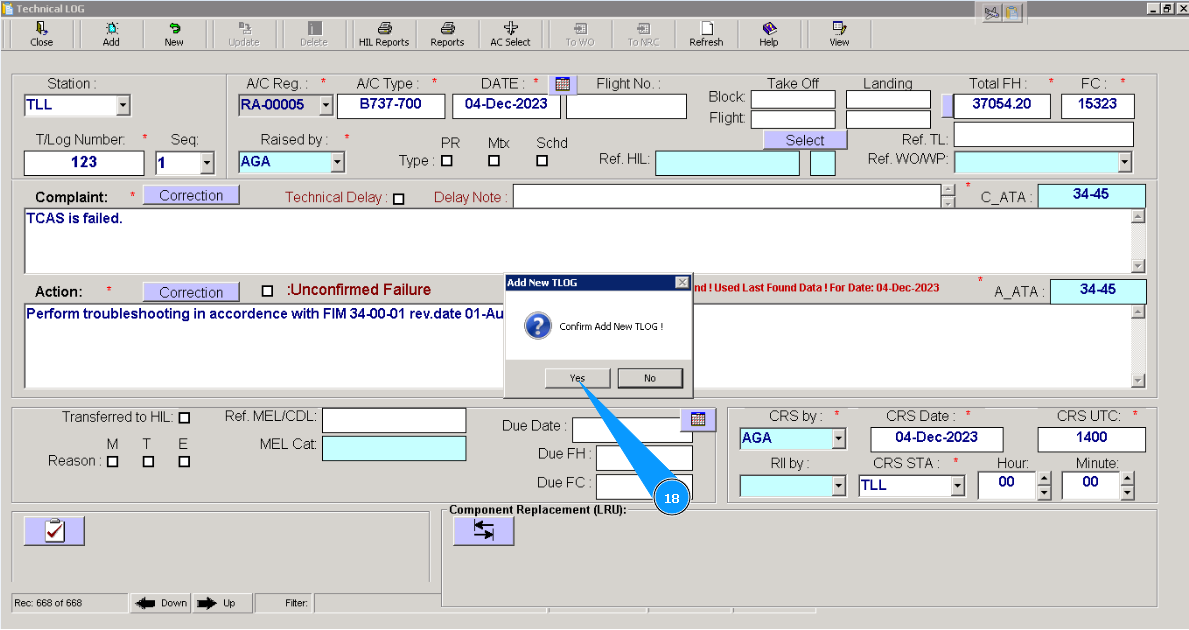Tick the Reason E checkbox
This screenshot has height=630, width=1189.
(x=184, y=461)
